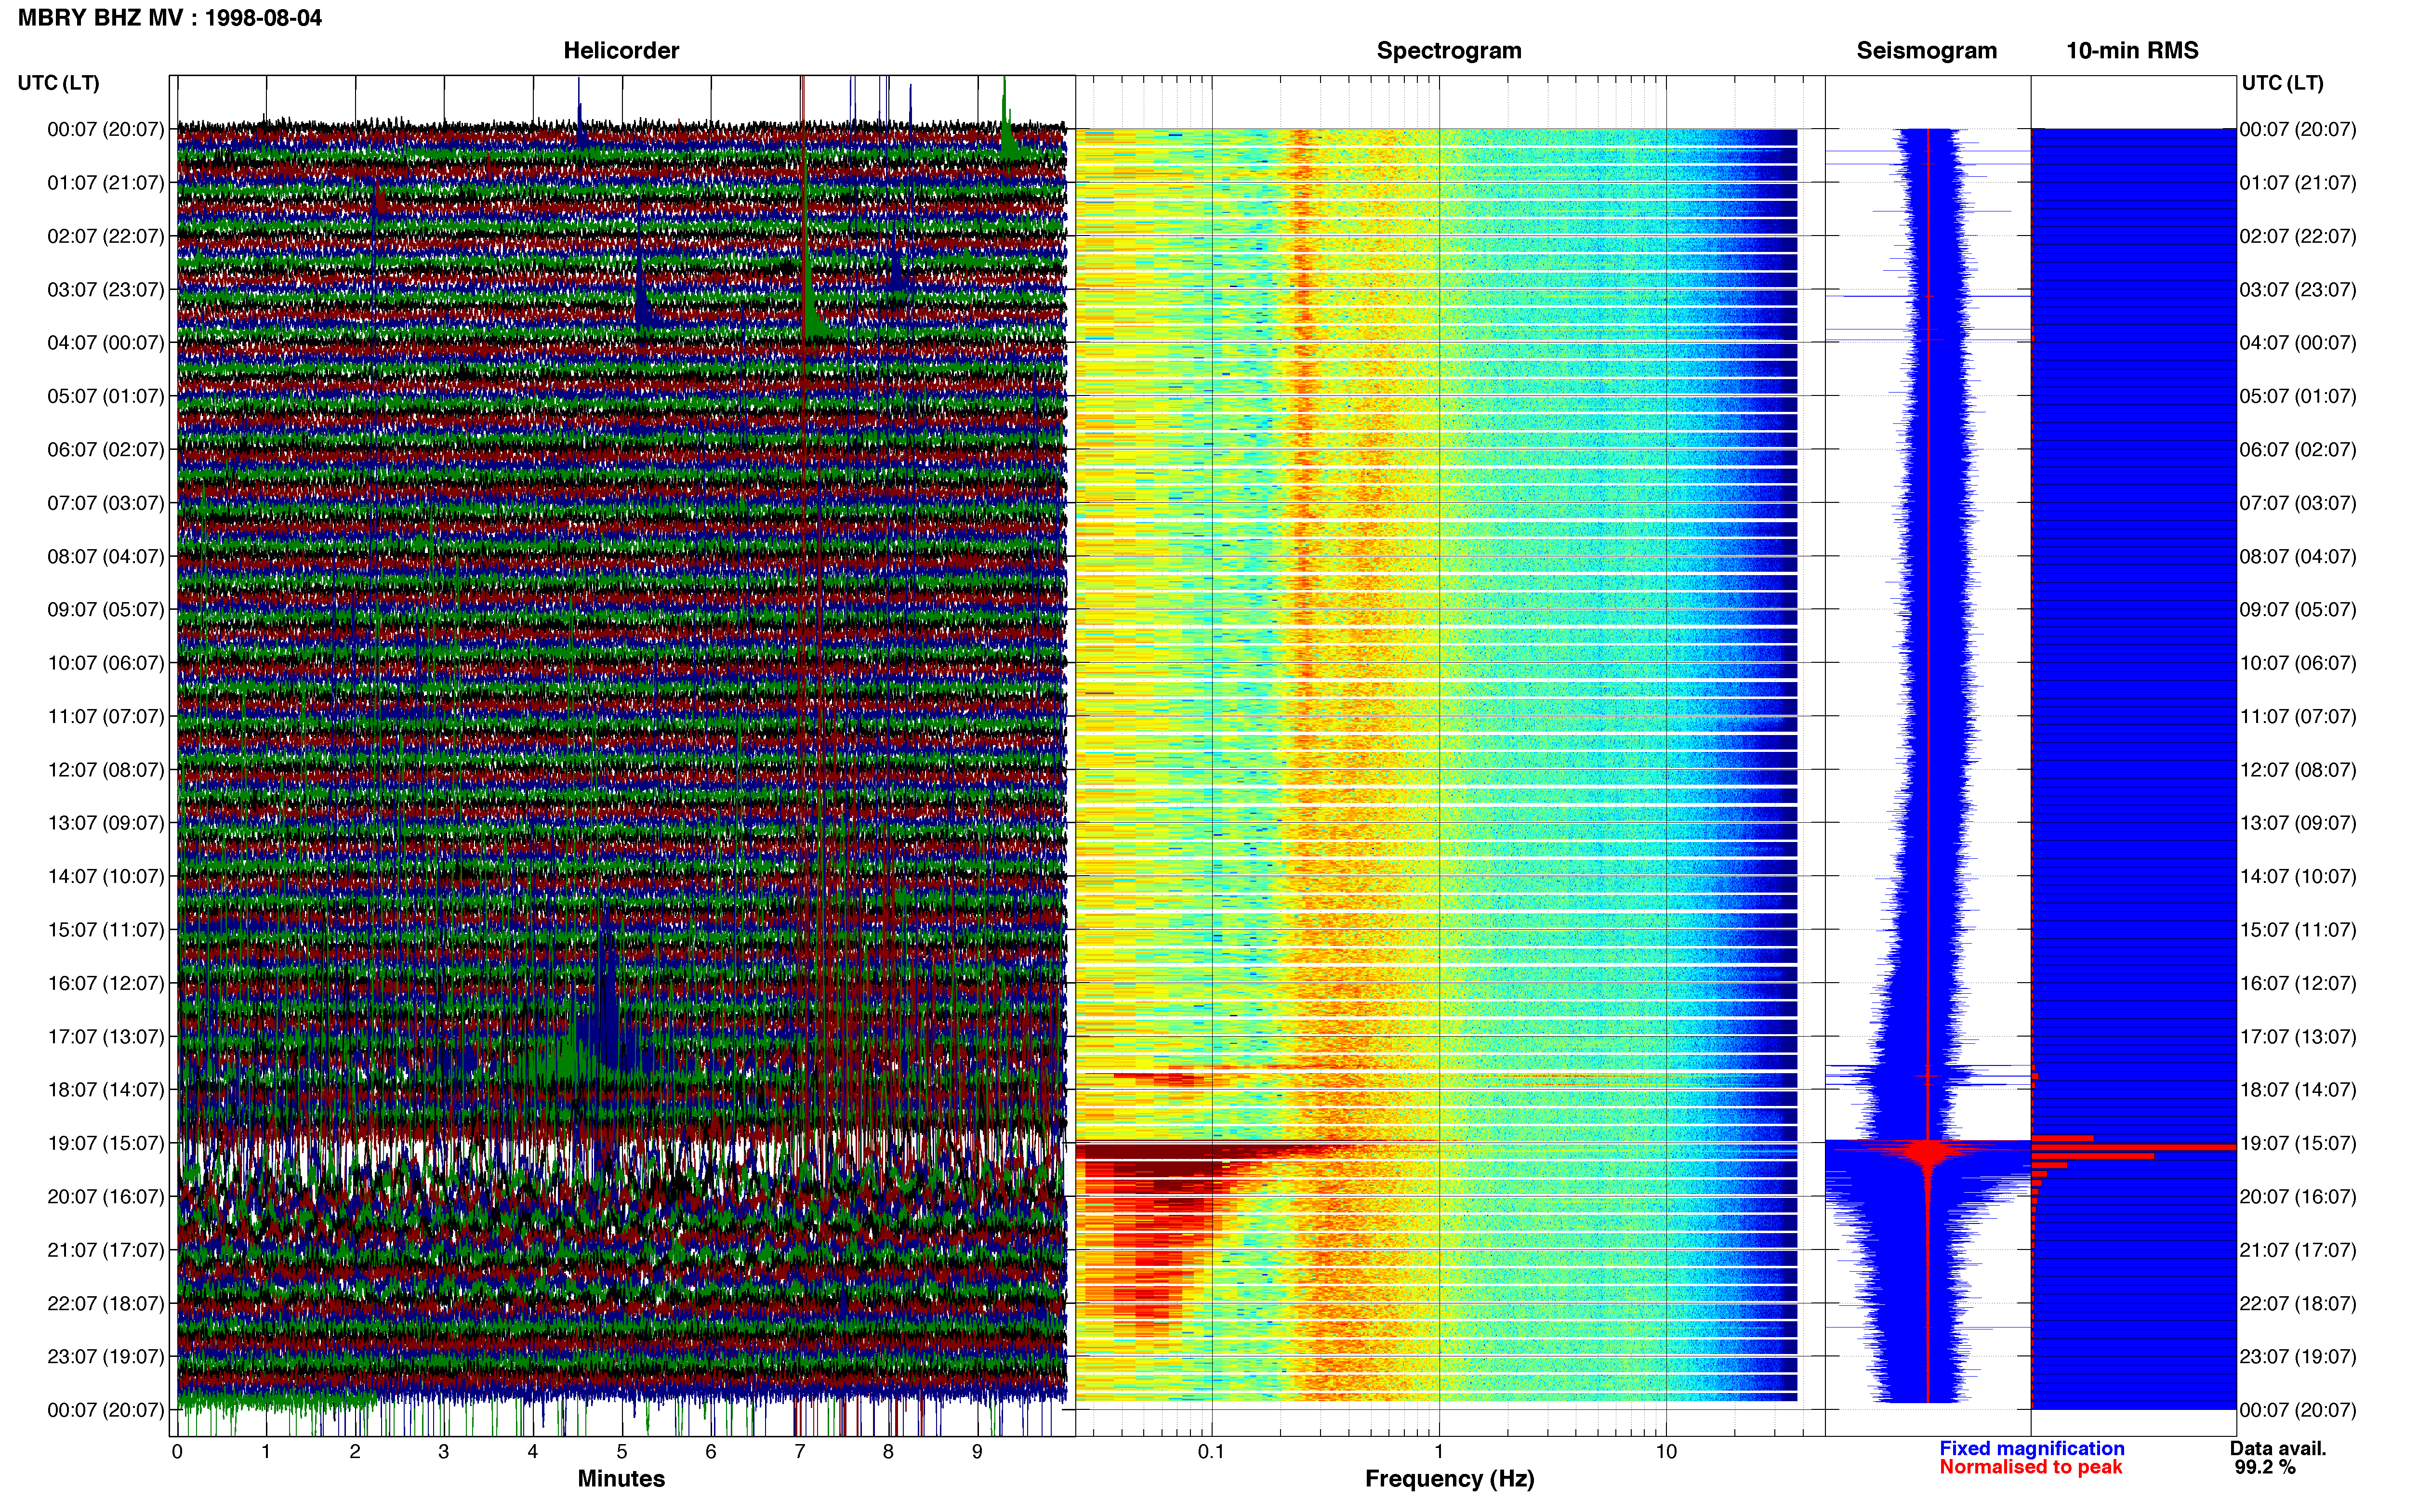Click the left '19:07 (15:07)' time label
The image size is (2418, 1512).
tap(105, 1143)
